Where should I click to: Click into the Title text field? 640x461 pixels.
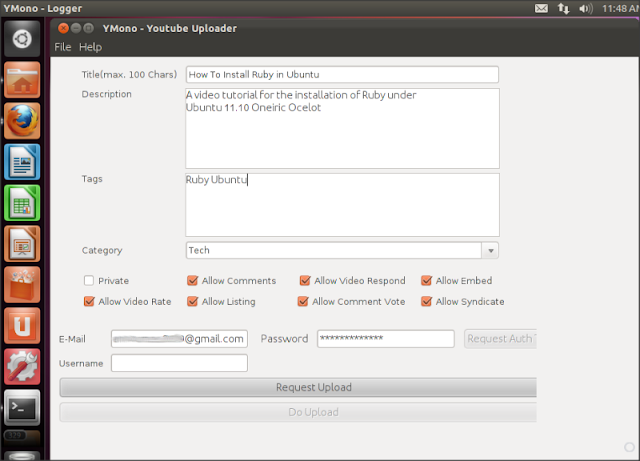pyautogui.click(x=342, y=74)
